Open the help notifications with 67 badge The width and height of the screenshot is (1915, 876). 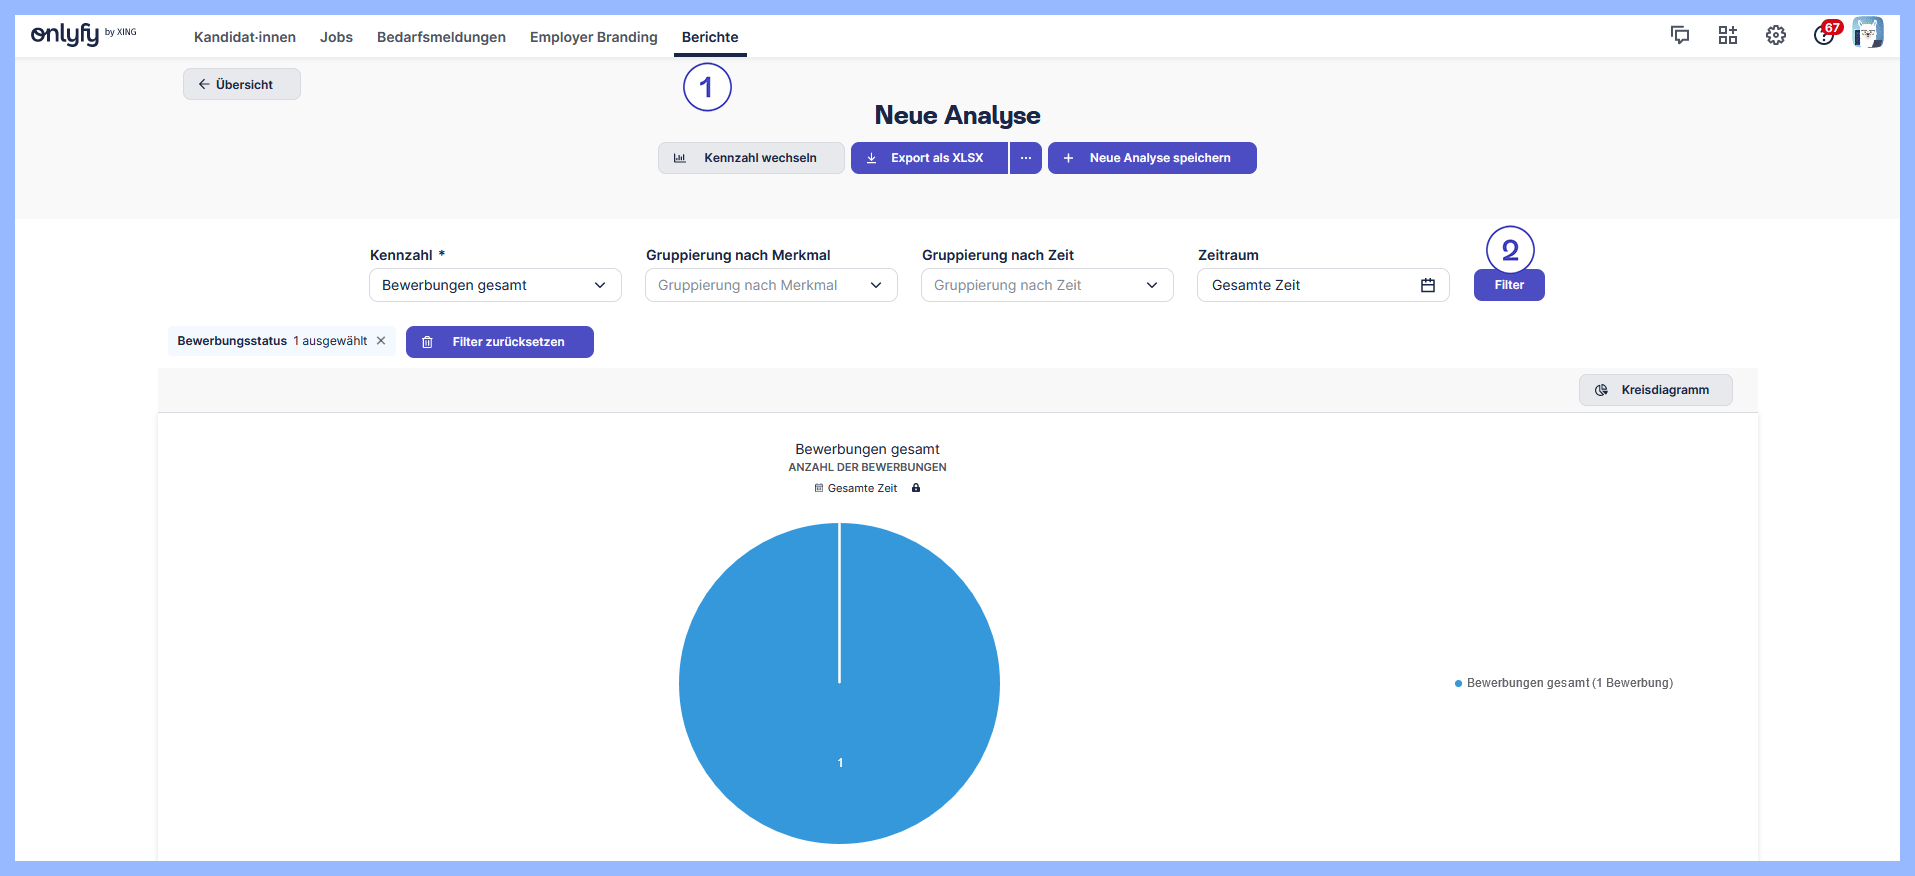pos(1824,36)
